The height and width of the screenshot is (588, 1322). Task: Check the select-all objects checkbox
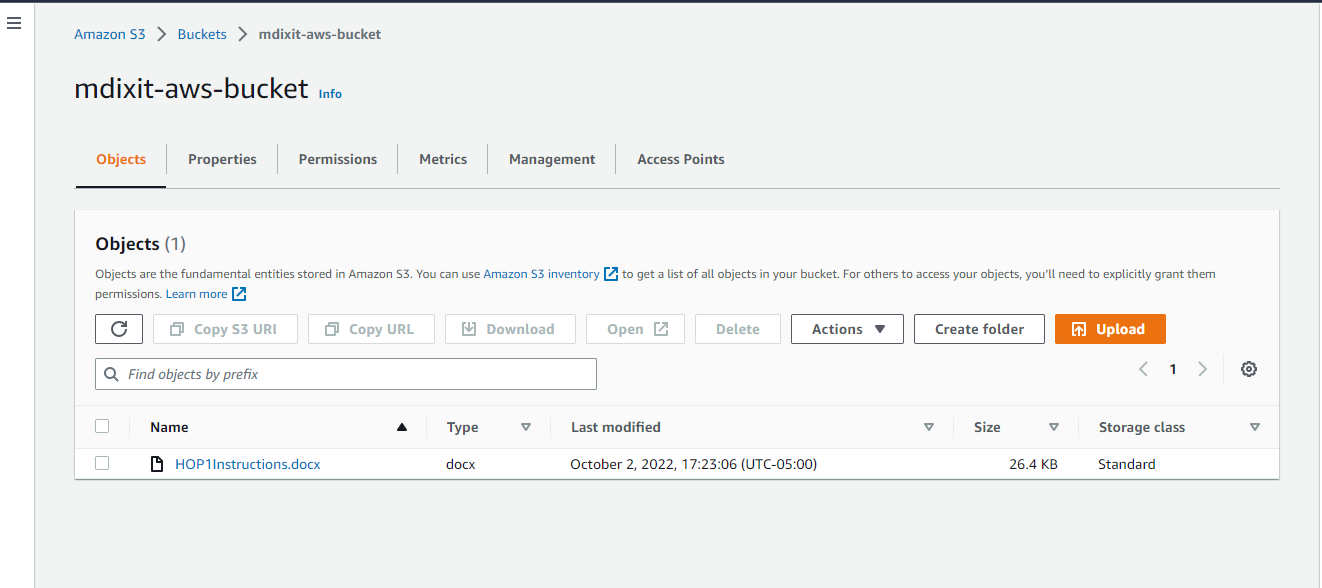coord(102,425)
